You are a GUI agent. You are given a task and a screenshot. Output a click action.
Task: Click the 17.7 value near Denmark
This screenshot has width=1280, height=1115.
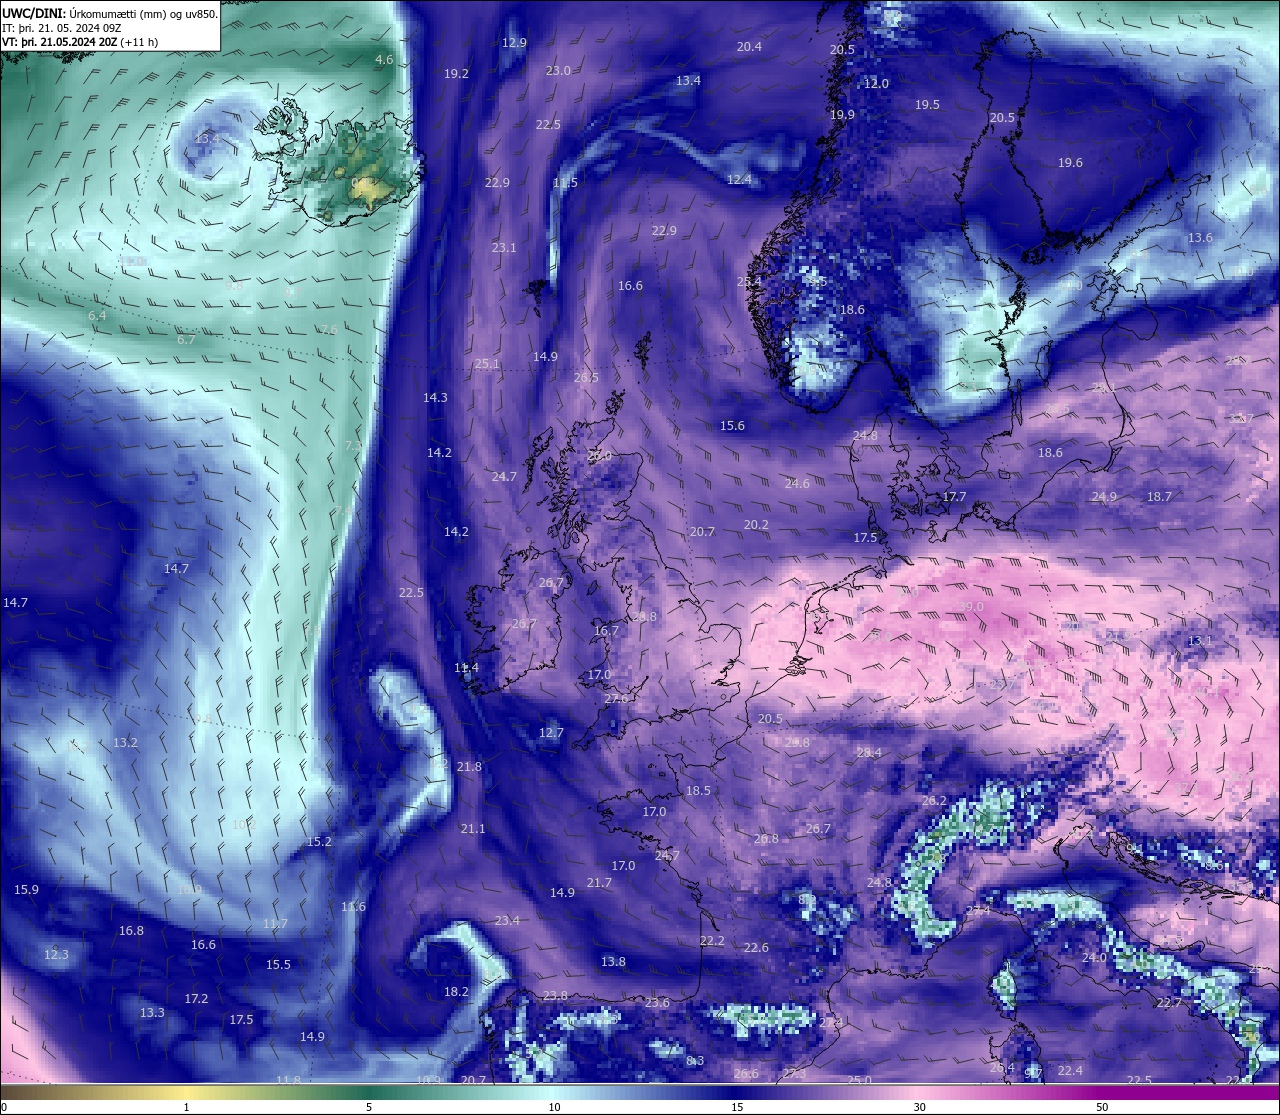pos(955,497)
